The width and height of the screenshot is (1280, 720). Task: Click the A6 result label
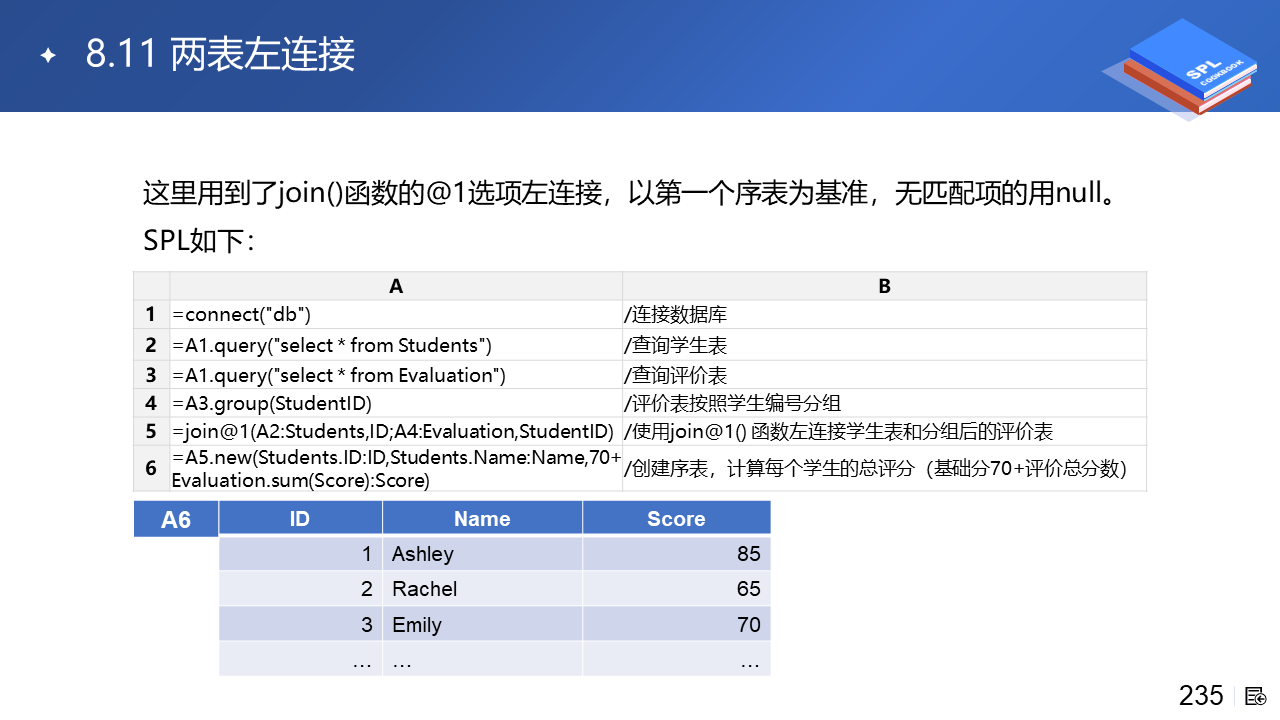click(x=176, y=520)
